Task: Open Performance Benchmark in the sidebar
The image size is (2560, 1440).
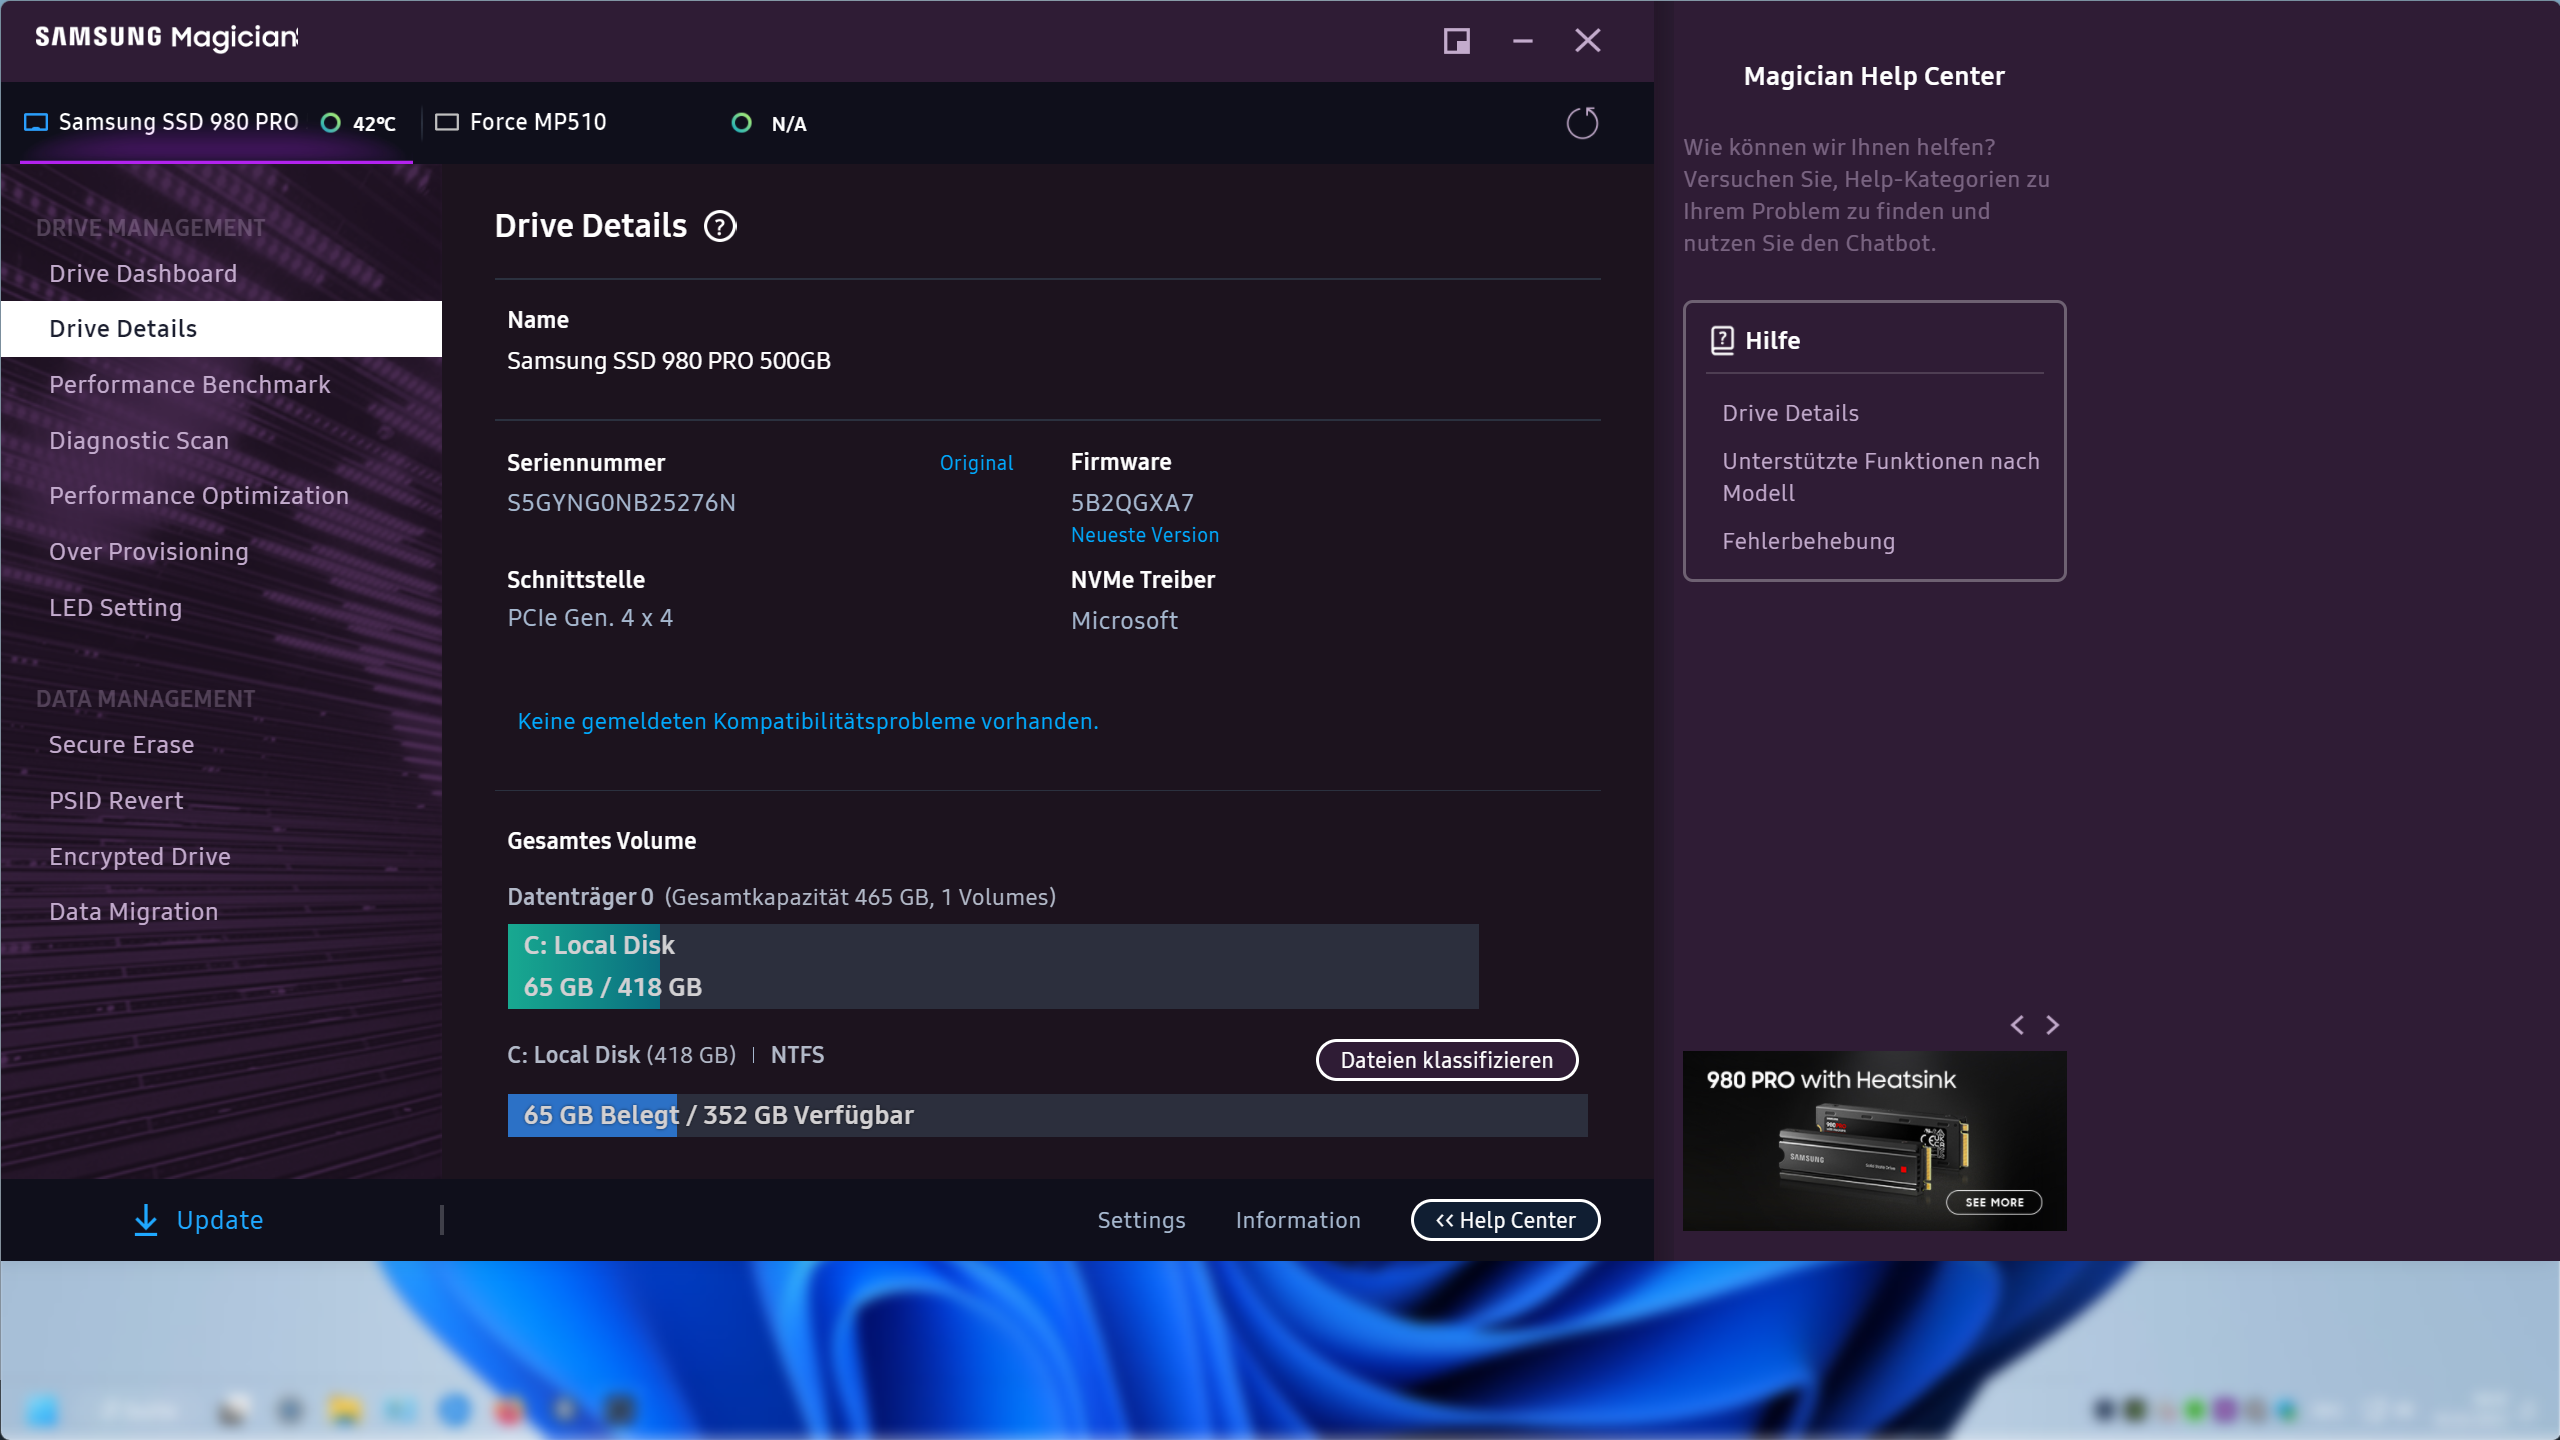Action: (190, 384)
